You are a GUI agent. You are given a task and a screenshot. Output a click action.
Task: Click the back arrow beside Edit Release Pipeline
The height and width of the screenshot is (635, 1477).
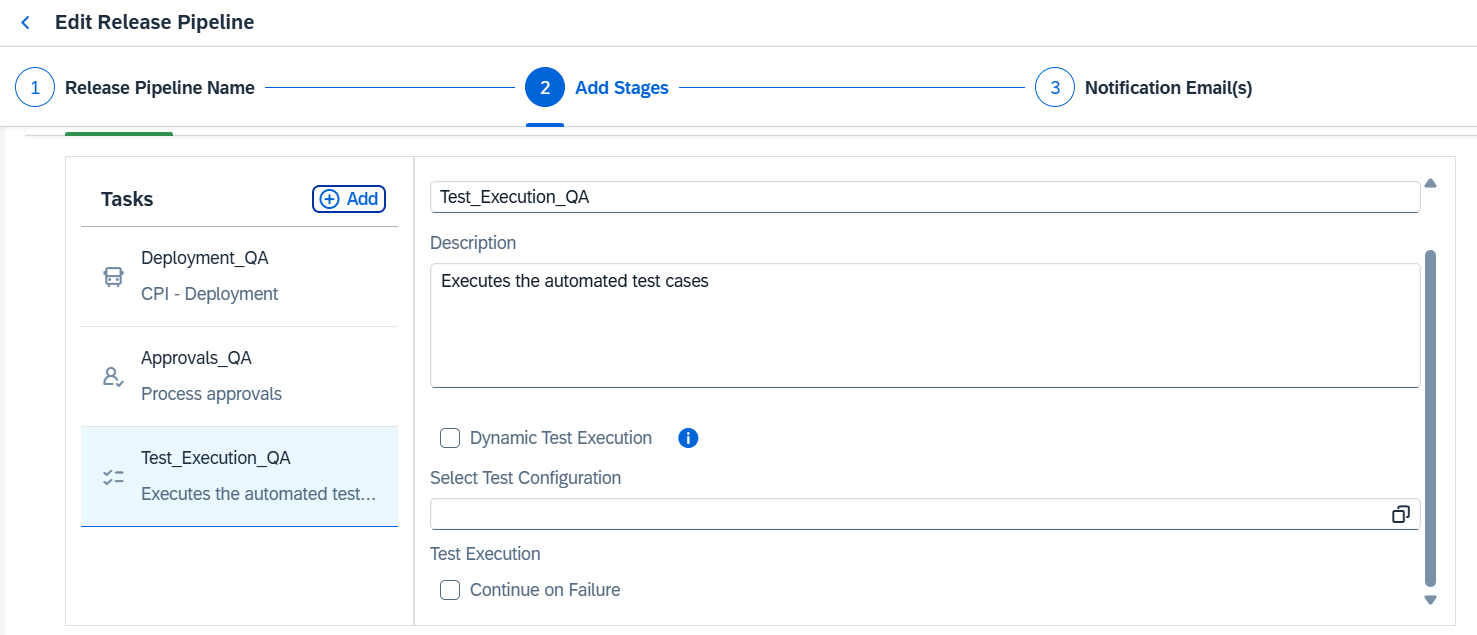[x=25, y=22]
